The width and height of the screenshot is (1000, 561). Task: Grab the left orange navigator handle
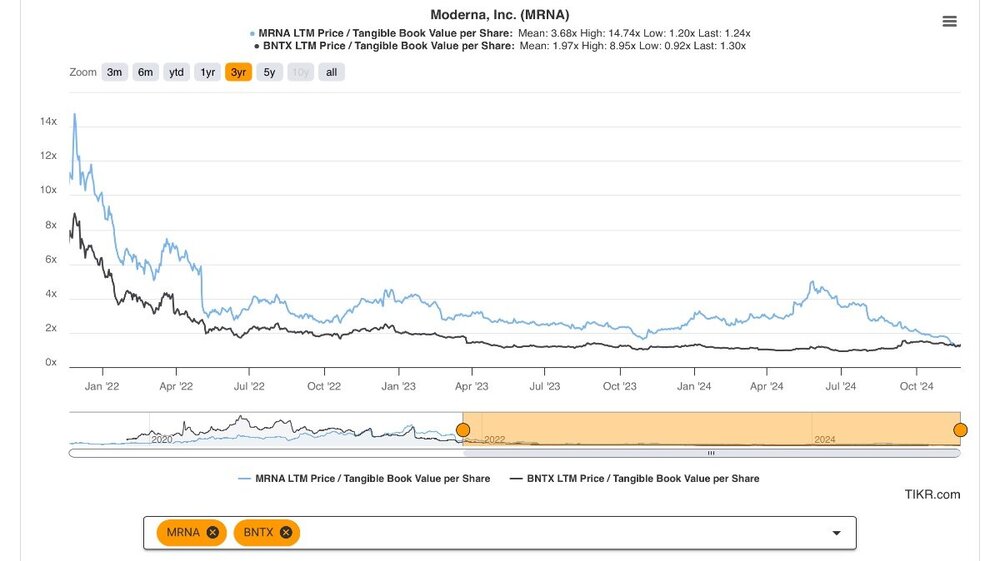click(x=464, y=430)
